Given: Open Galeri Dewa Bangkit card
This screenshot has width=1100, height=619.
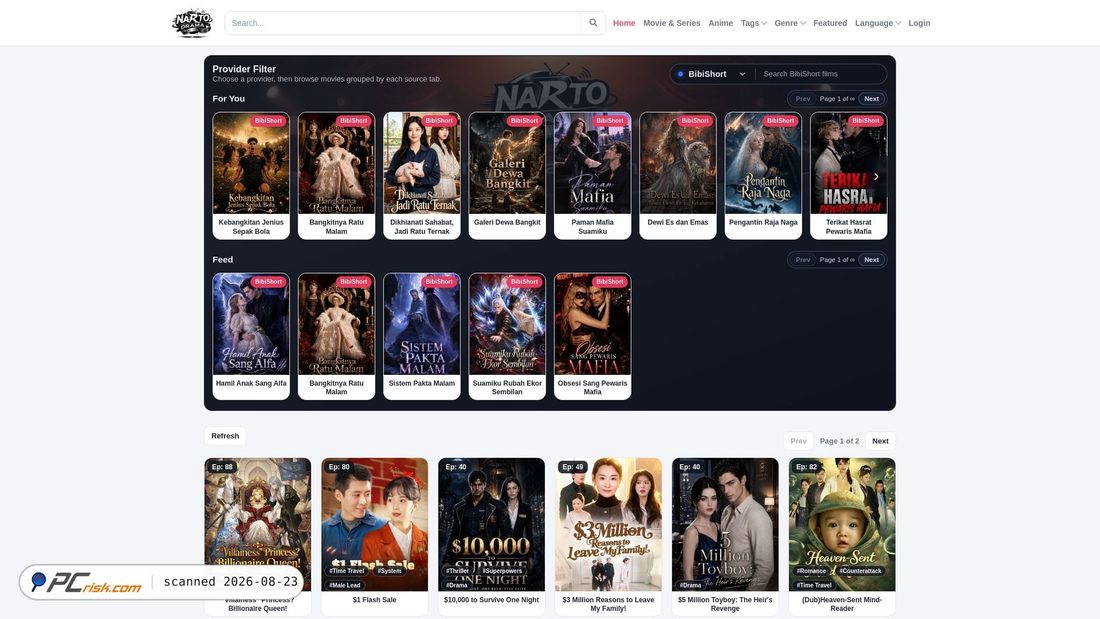Looking at the screenshot, I should (507, 175).
